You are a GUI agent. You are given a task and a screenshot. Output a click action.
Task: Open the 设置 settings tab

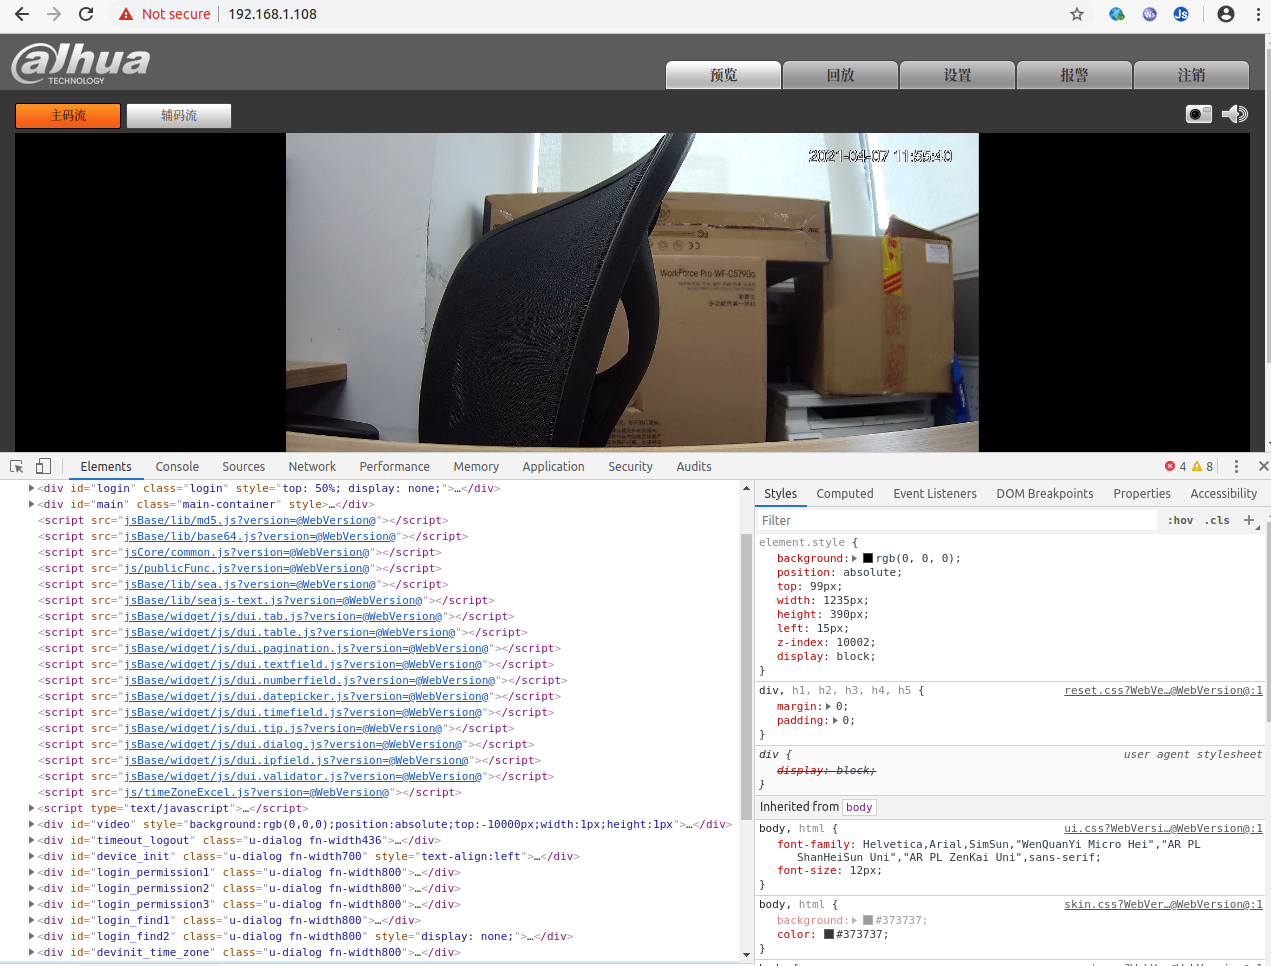coord(957,75)
